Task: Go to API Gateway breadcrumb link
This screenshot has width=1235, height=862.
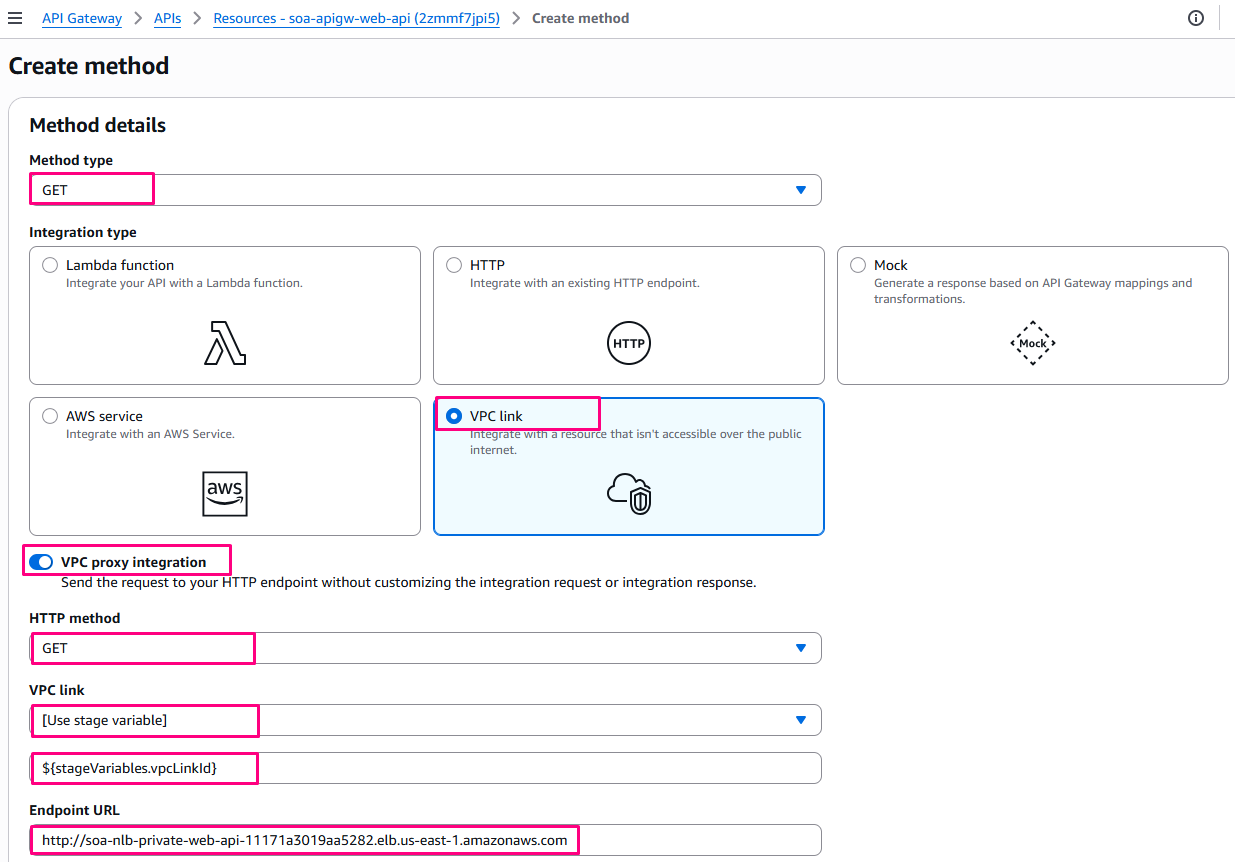Action: (x=82, y=18)
